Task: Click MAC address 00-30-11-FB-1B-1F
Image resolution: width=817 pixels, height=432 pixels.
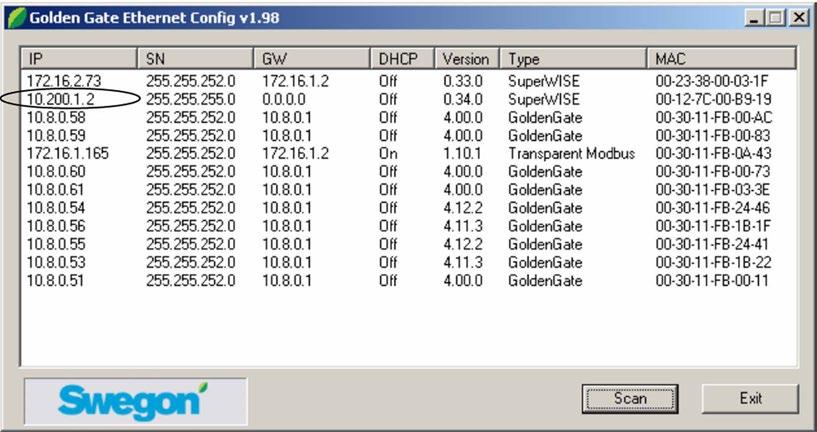Action: pyautogui.click(x=713, y=226)
